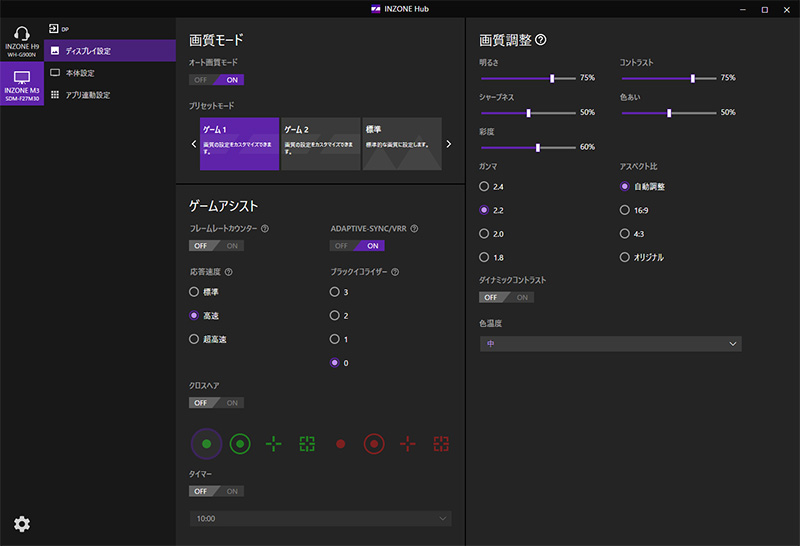Image resolution: width=800 pixels, height=546 pixels.
Task: Choose the green plus-shaped crosshair icon
Action: coord(273,443)
